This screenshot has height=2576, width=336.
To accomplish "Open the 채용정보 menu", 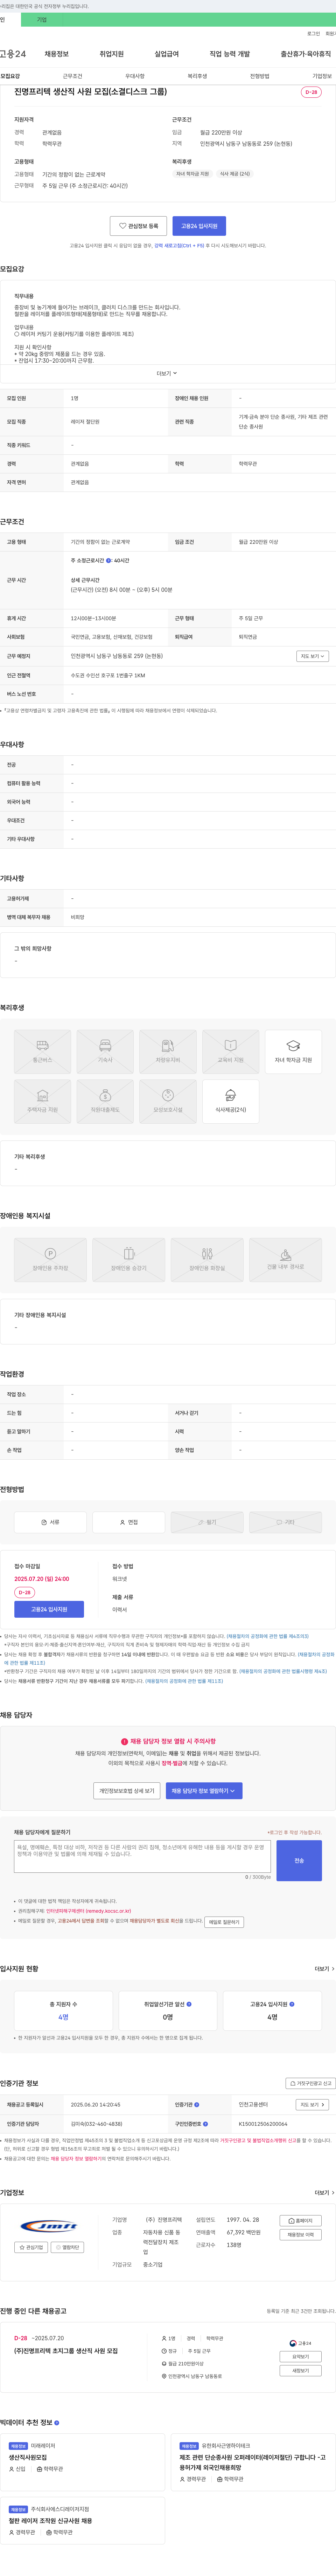I will pos(57,54).
